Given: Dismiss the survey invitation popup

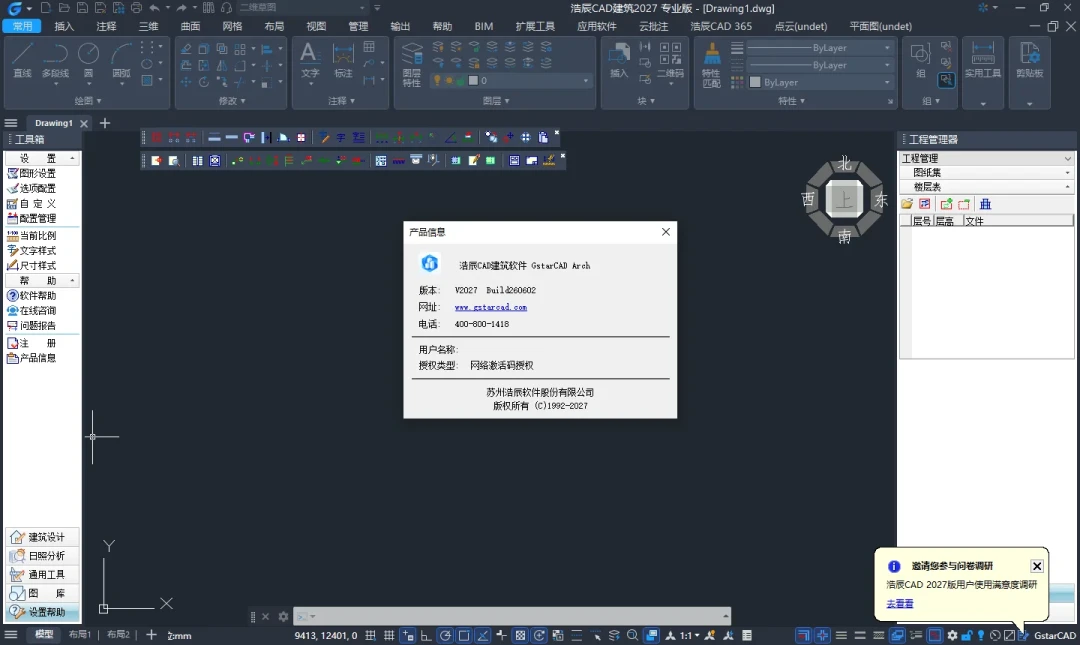Looking at the screenshot, I should tap(1037, 566).
